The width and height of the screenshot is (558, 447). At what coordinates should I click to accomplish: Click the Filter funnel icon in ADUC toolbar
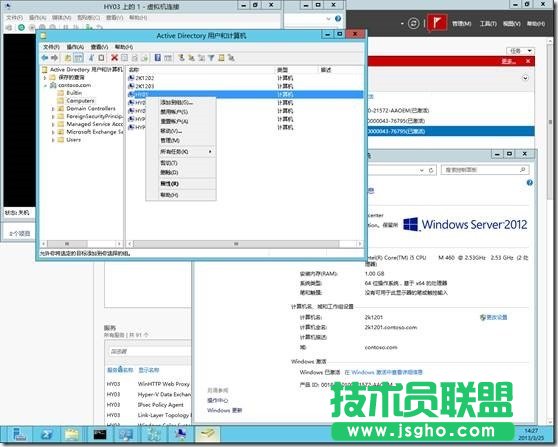coord(211,58)
